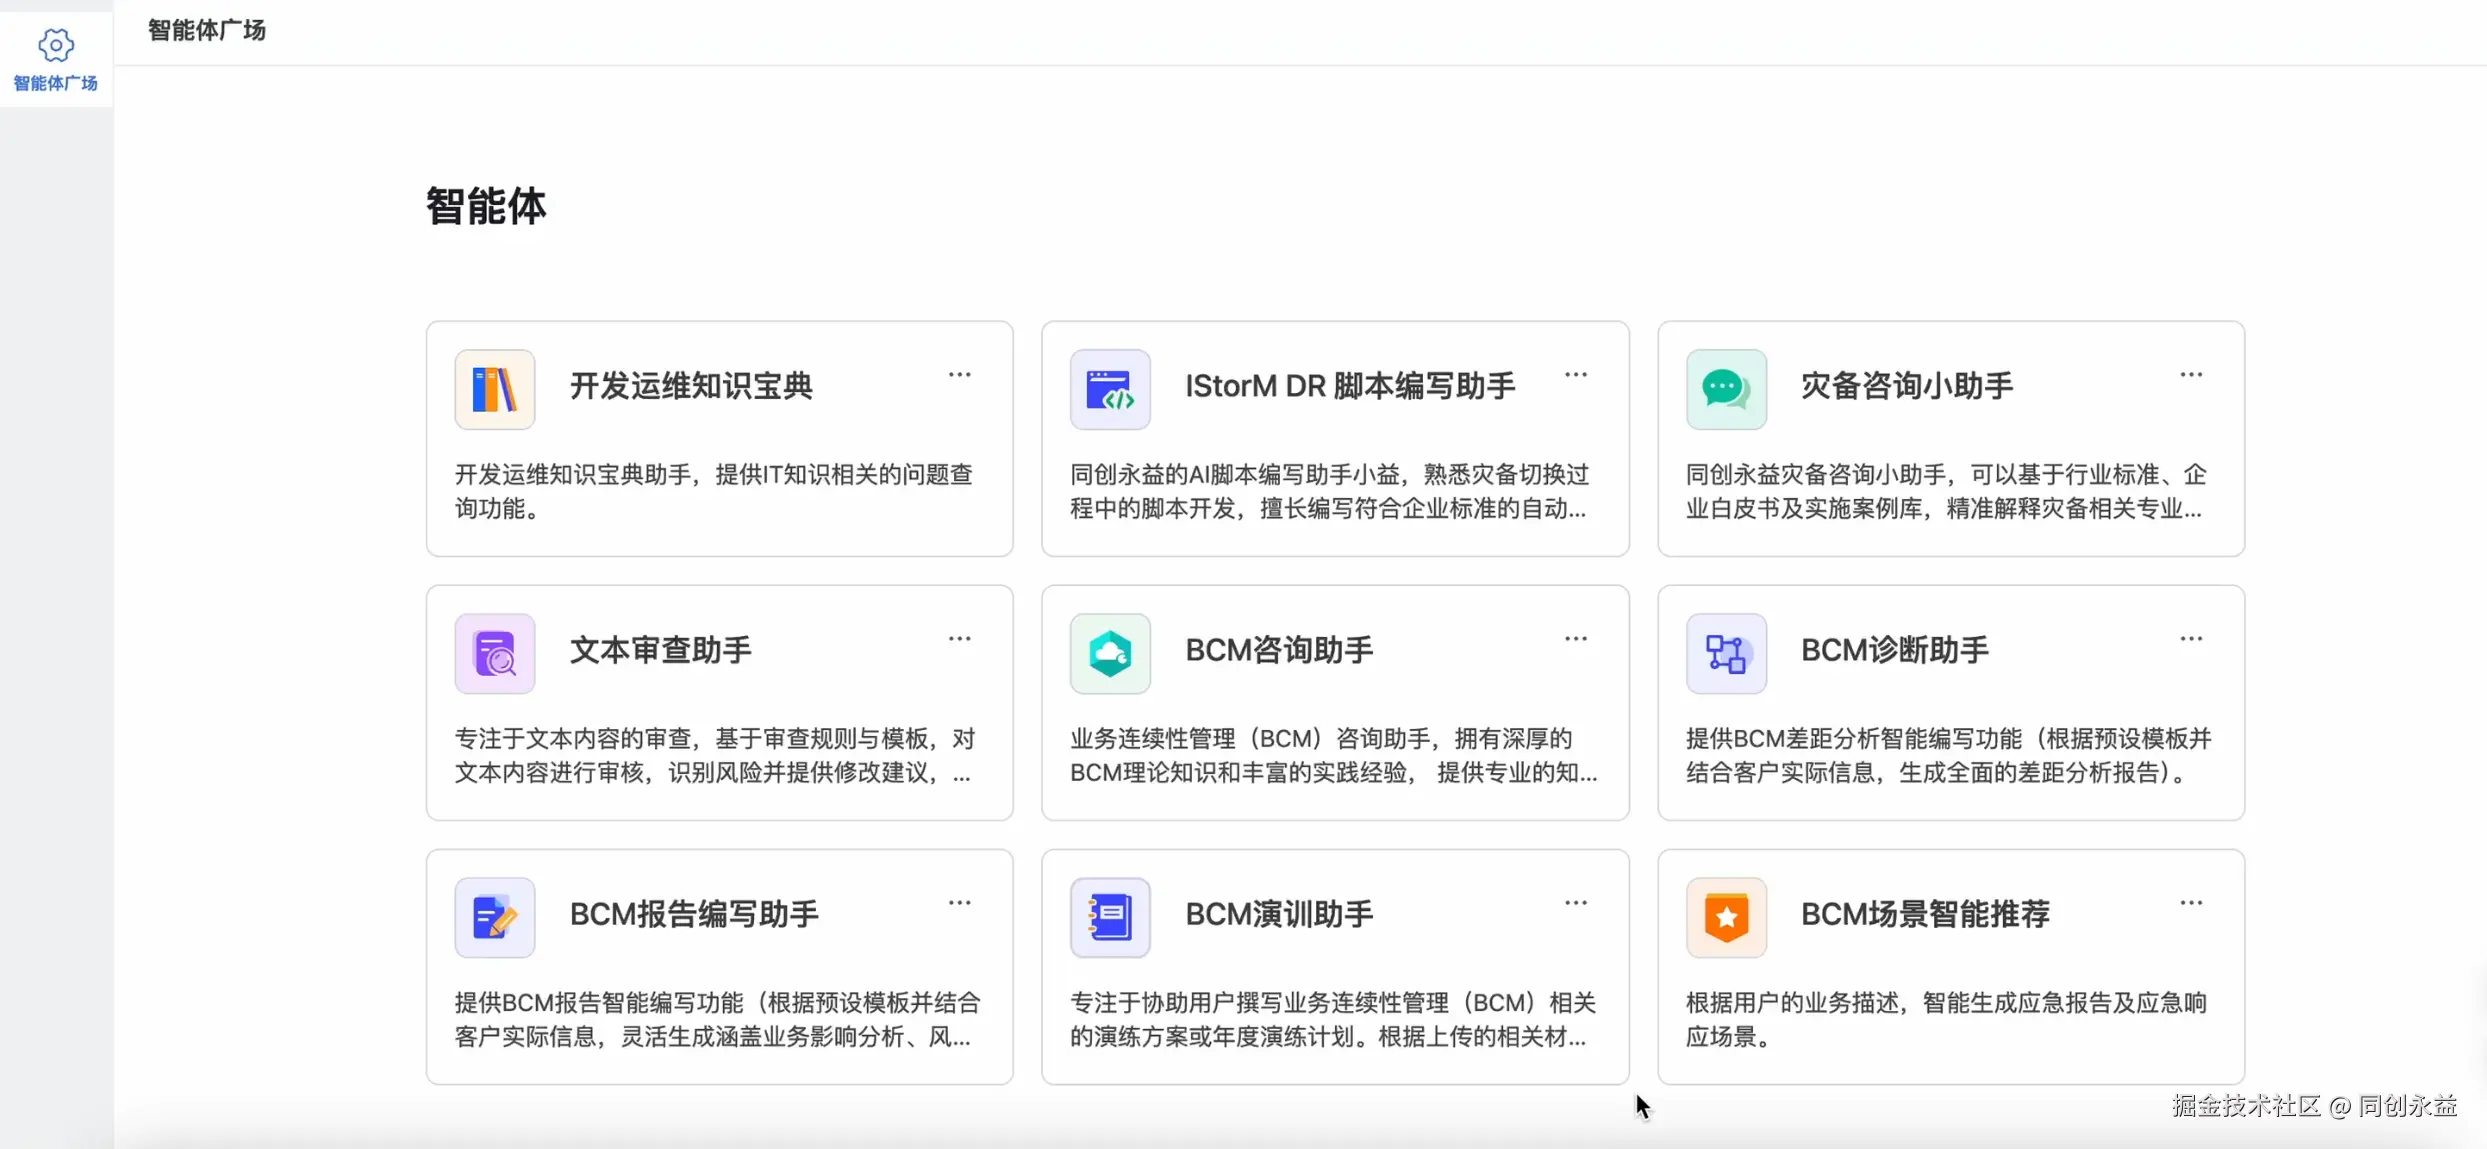Click the BCM场景智能推荐 orange star icon
The image size is (2487, 1149).
click(x=1726, y=917)
